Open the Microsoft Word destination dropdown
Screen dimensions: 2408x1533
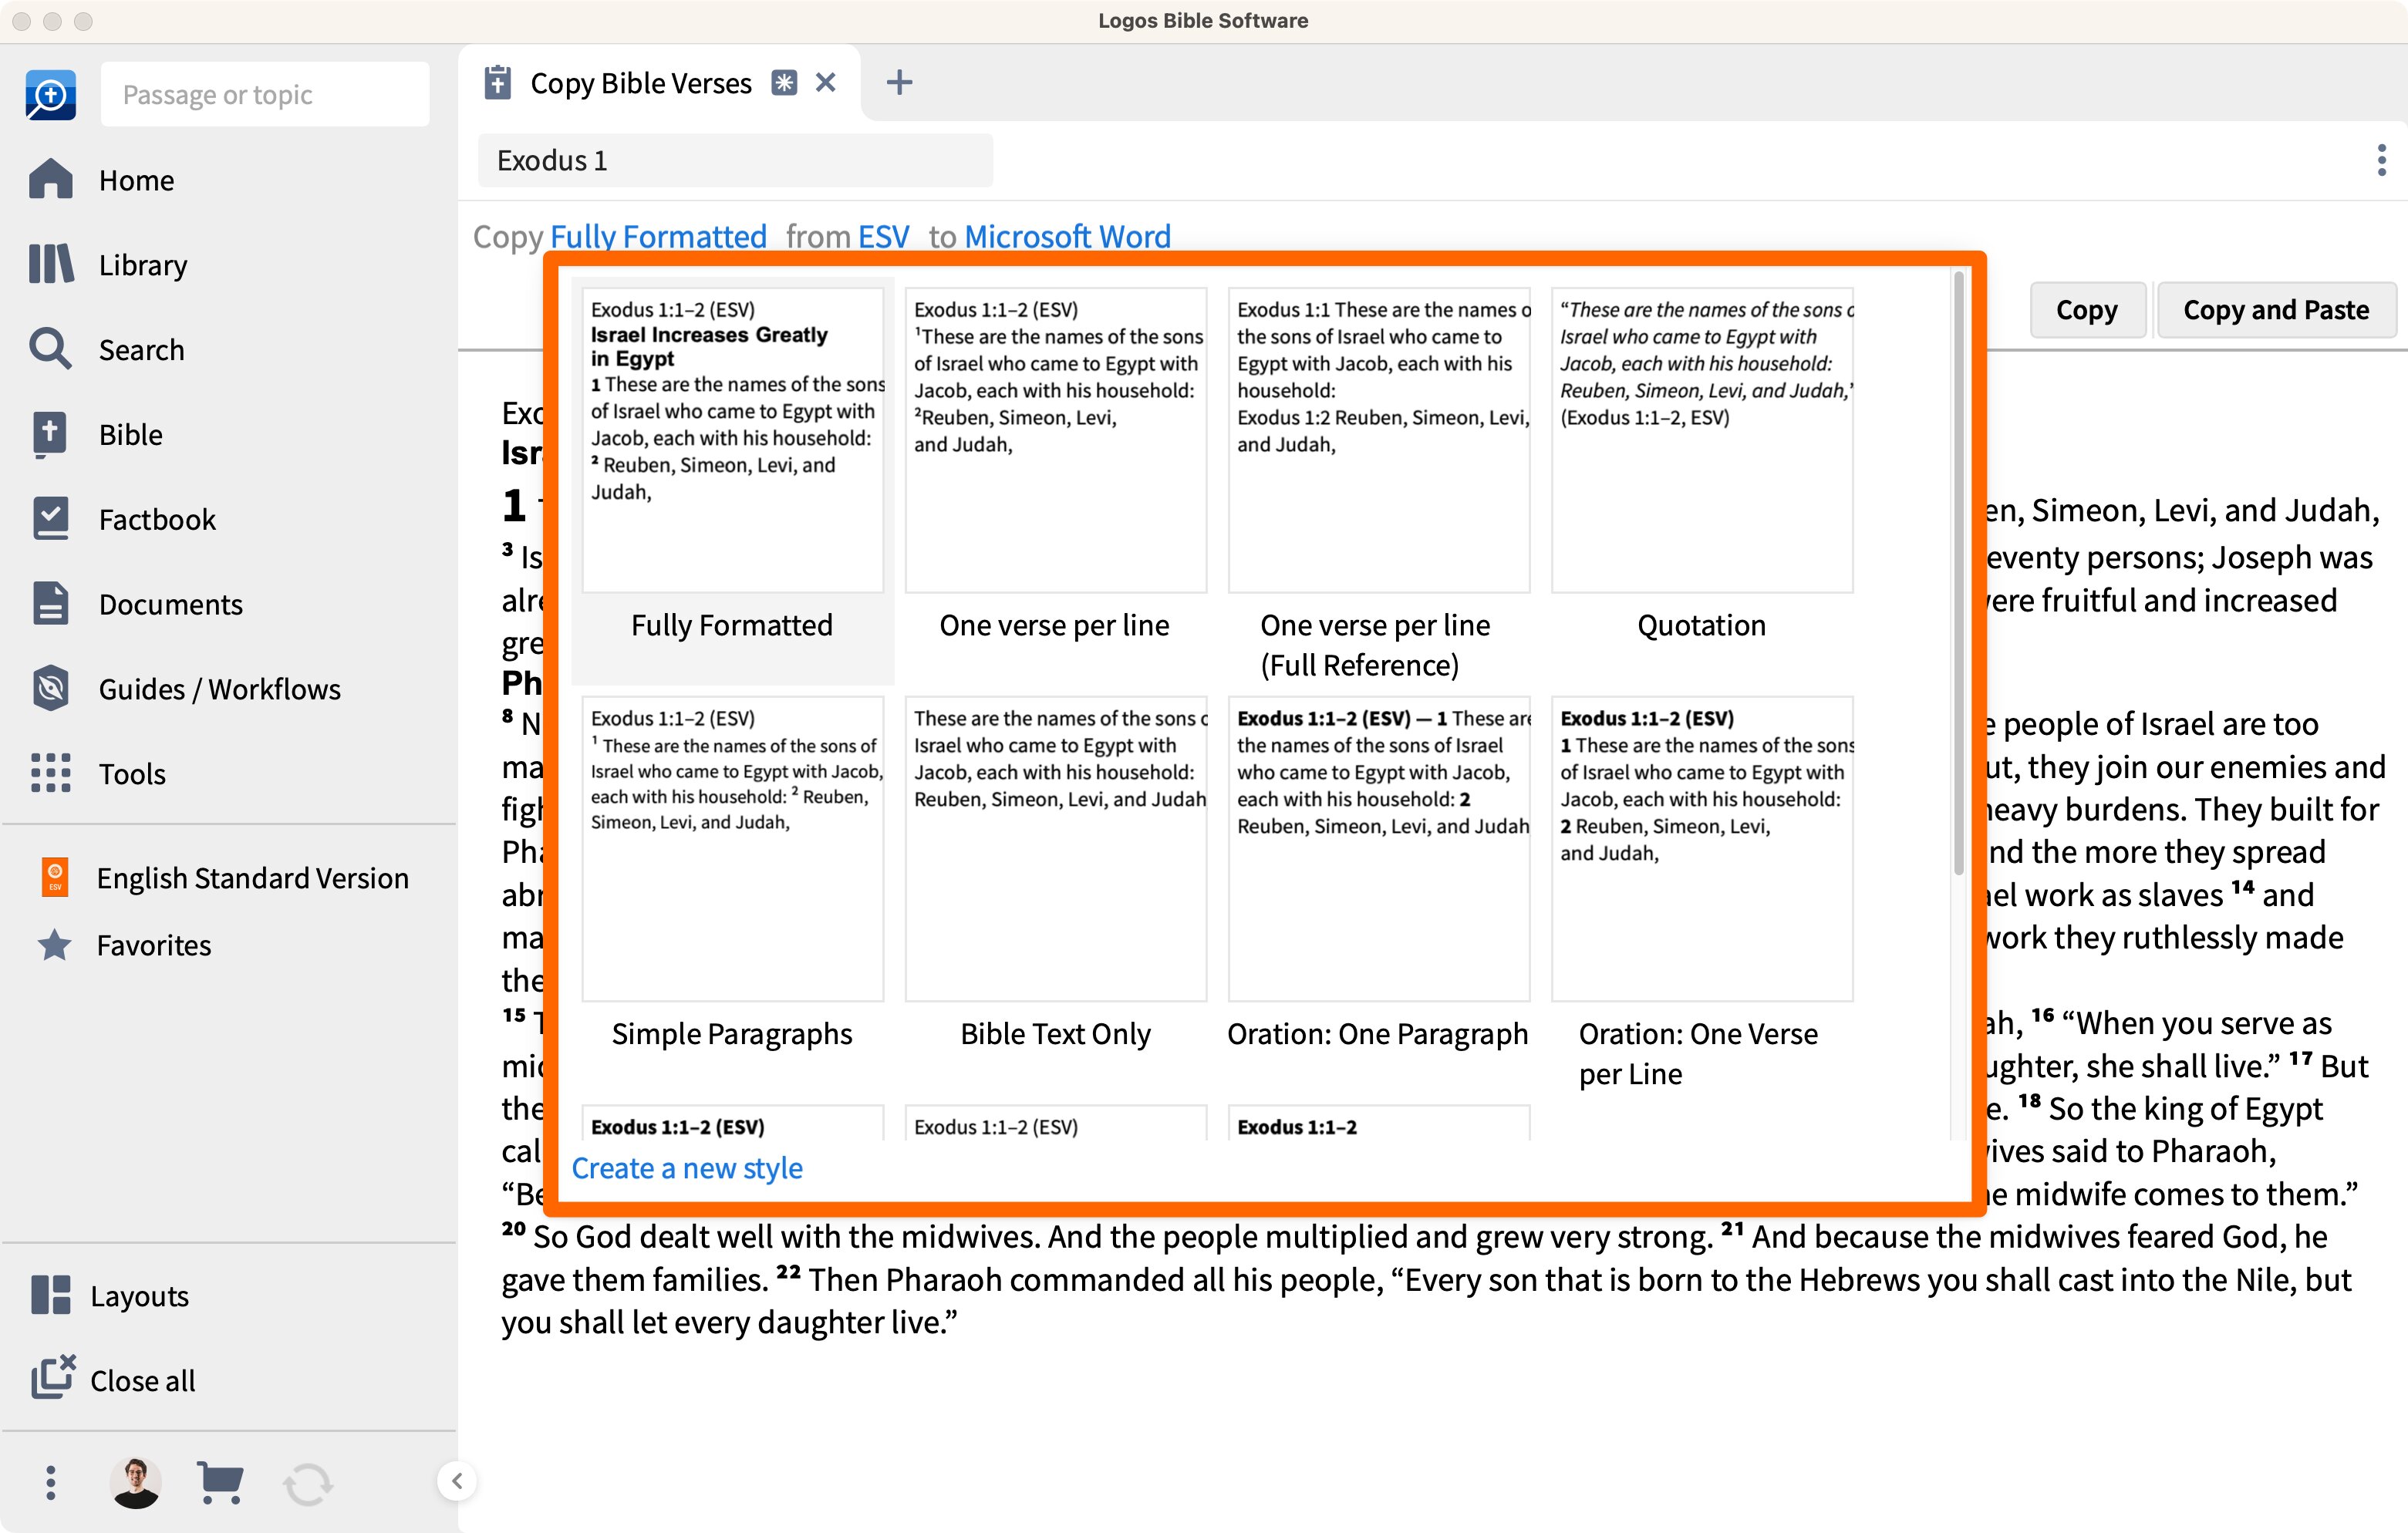point(1067,237)
